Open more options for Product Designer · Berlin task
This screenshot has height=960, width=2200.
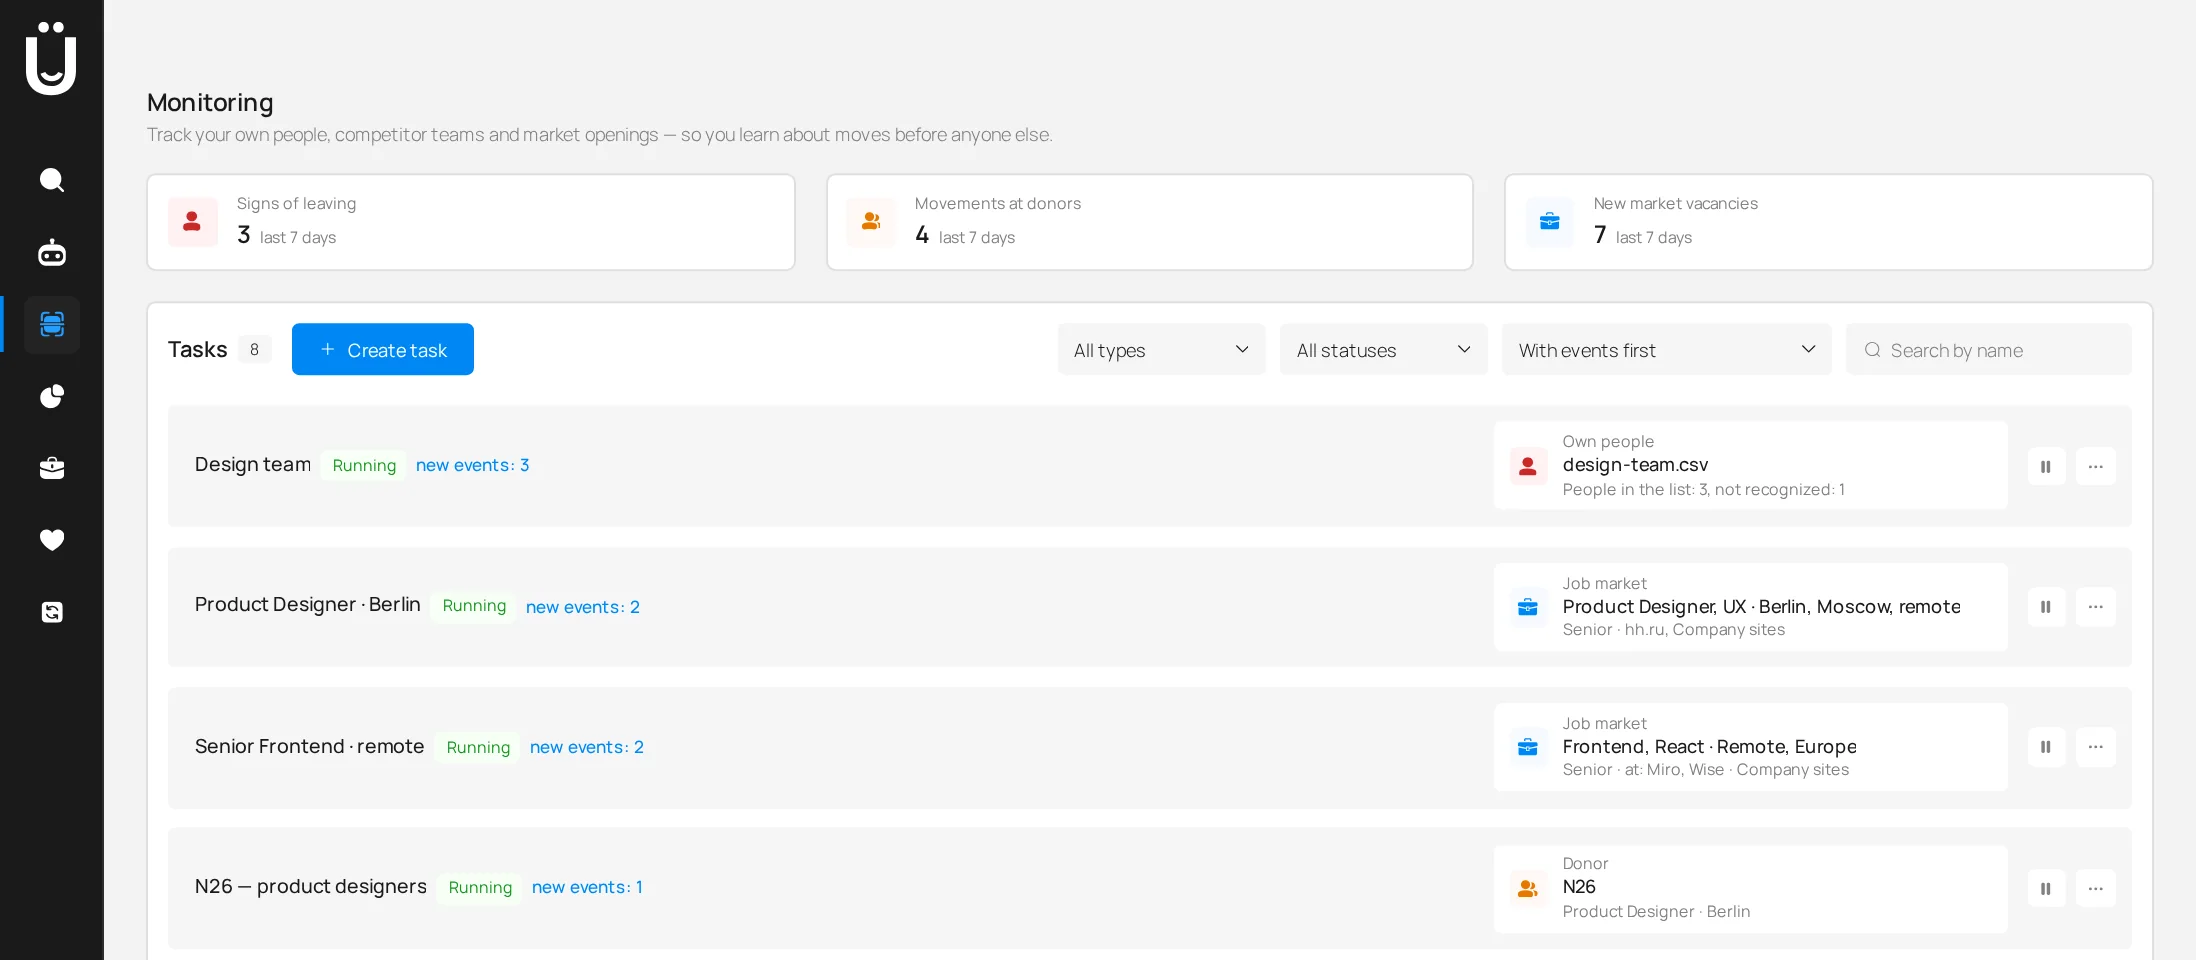(2096, 607)
